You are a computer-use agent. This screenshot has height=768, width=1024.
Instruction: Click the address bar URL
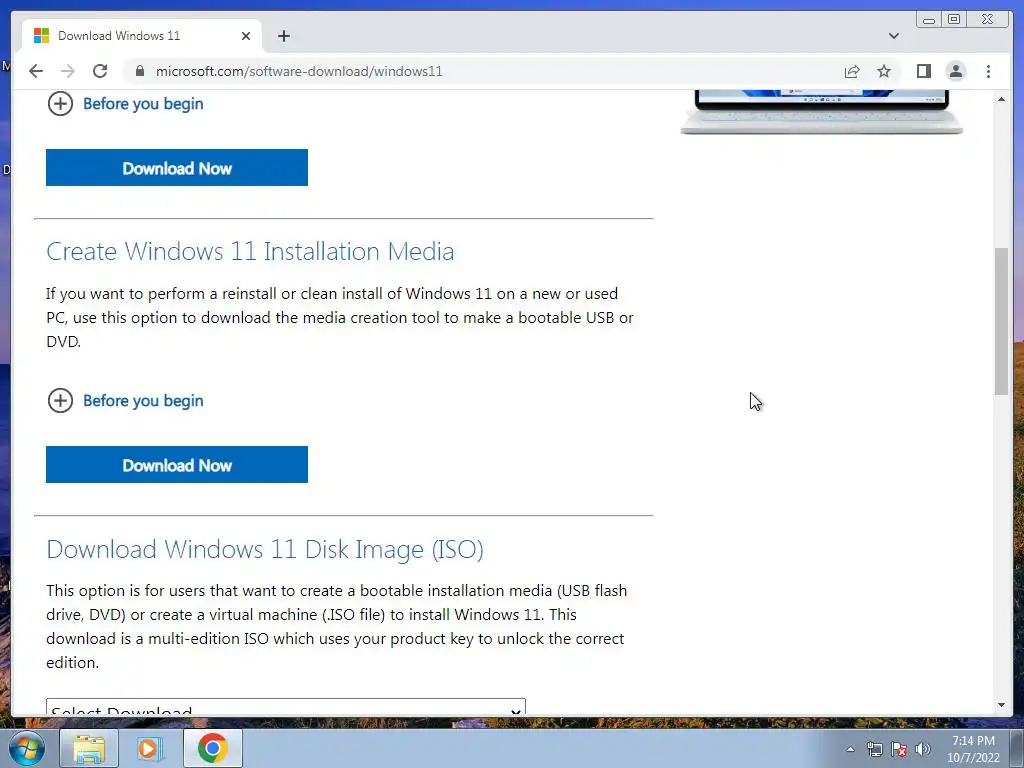pyautogui.click(x=299, y=71)
